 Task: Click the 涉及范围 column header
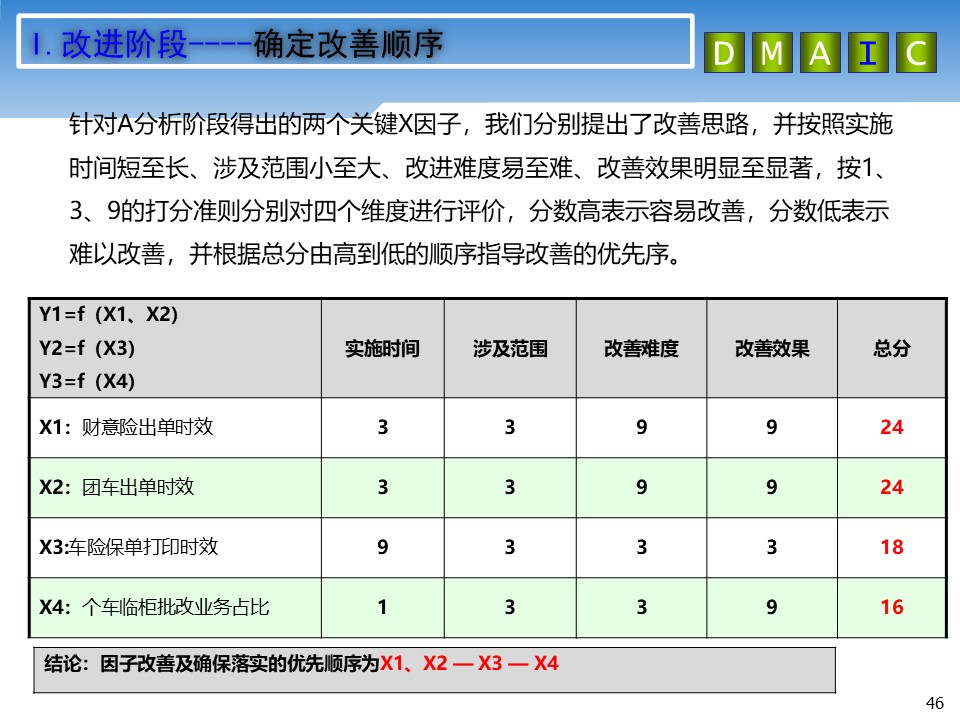[510, 348]
